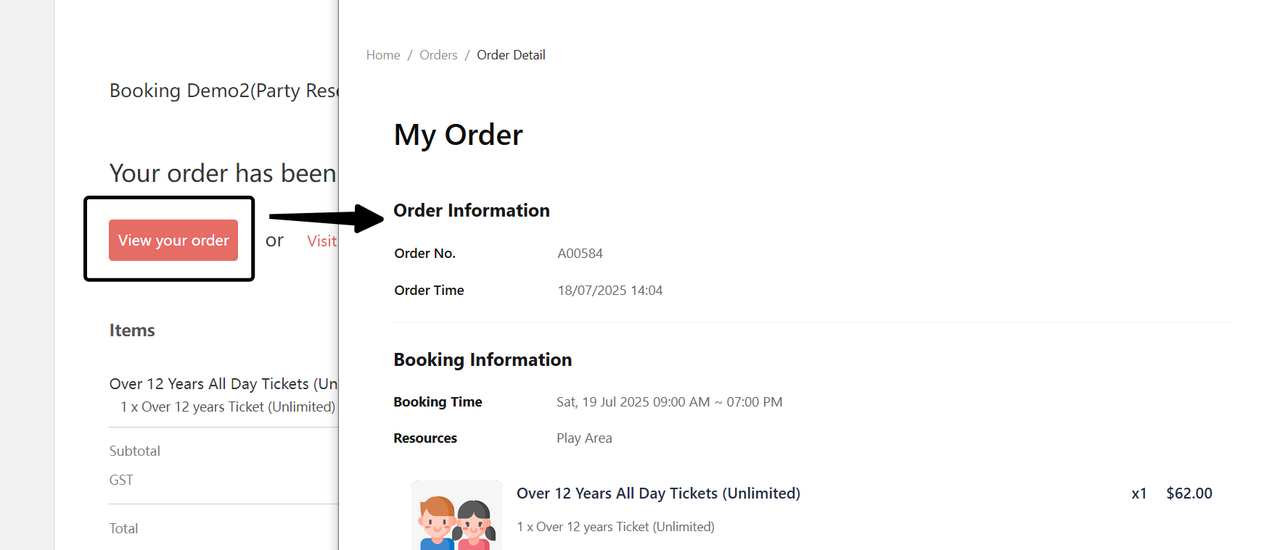Open the Over 12 Years All Day Tickets title
1280x550 pixels.
658,493
